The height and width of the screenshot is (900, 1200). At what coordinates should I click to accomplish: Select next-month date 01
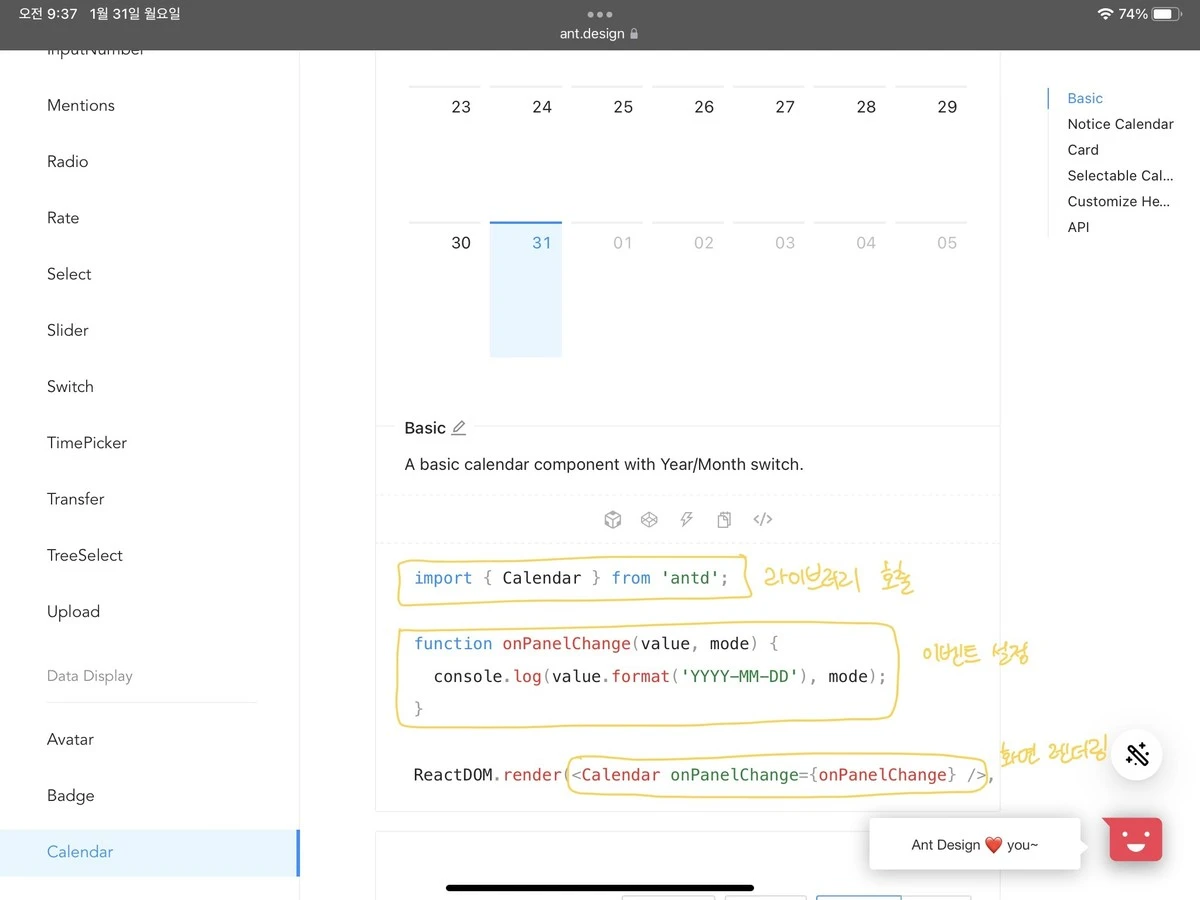[x=606, y=289]
